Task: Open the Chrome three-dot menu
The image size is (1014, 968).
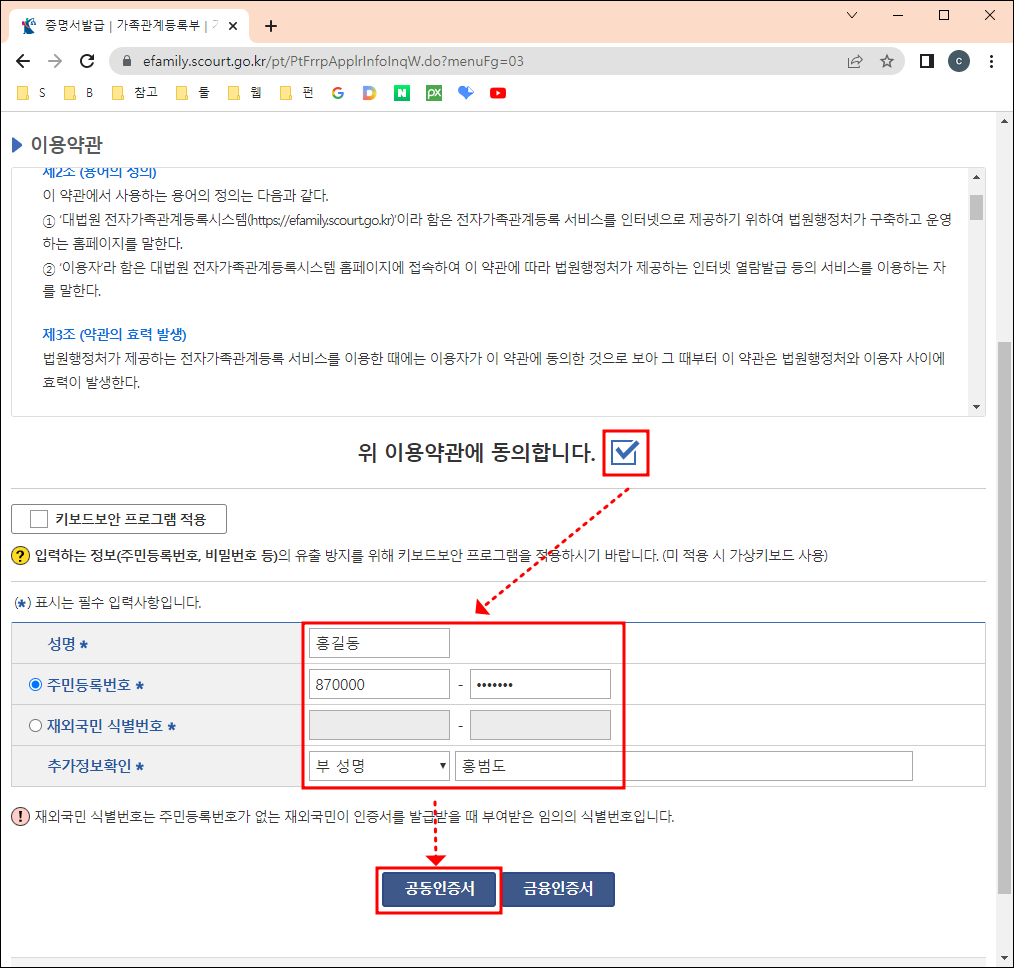Action: point(992,61)
